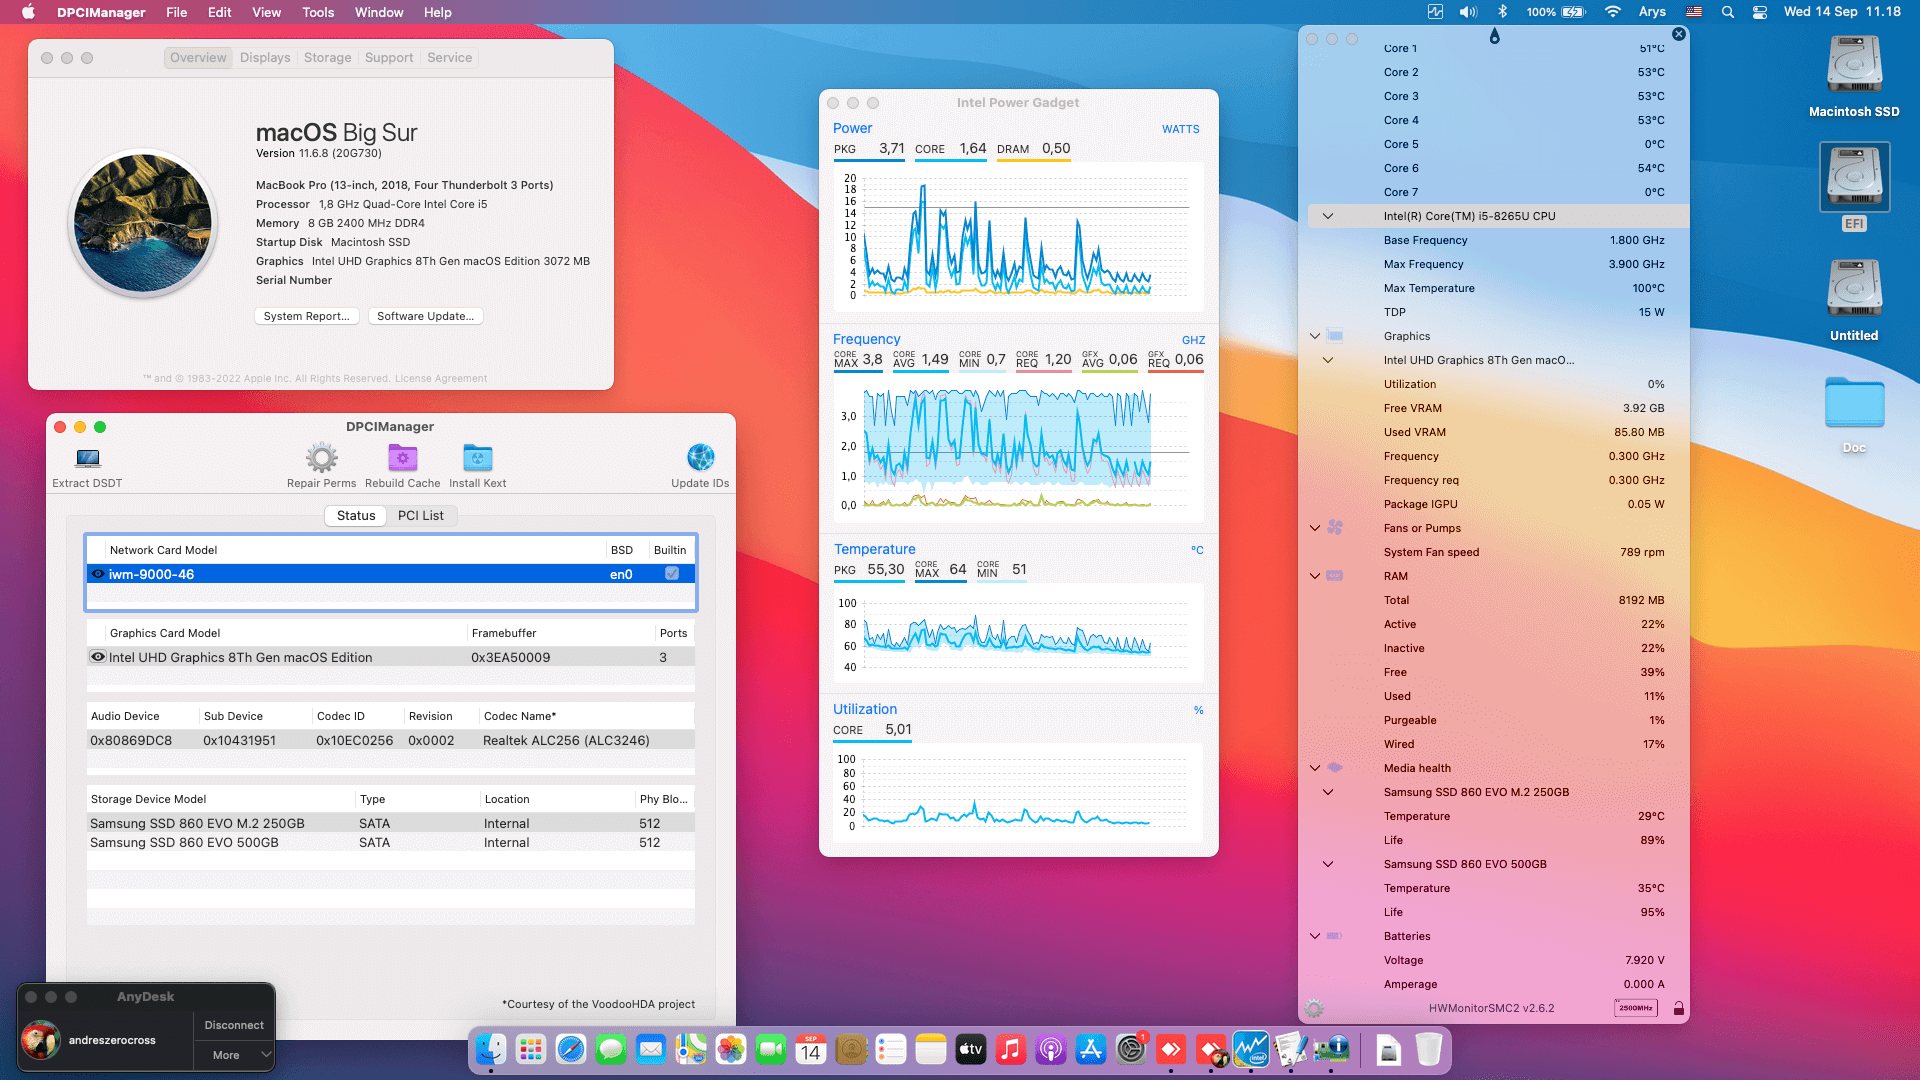Launch Safari from the Dock
The image size is (1920, 1080).
pyautogui.click(x=571, y=1049)
